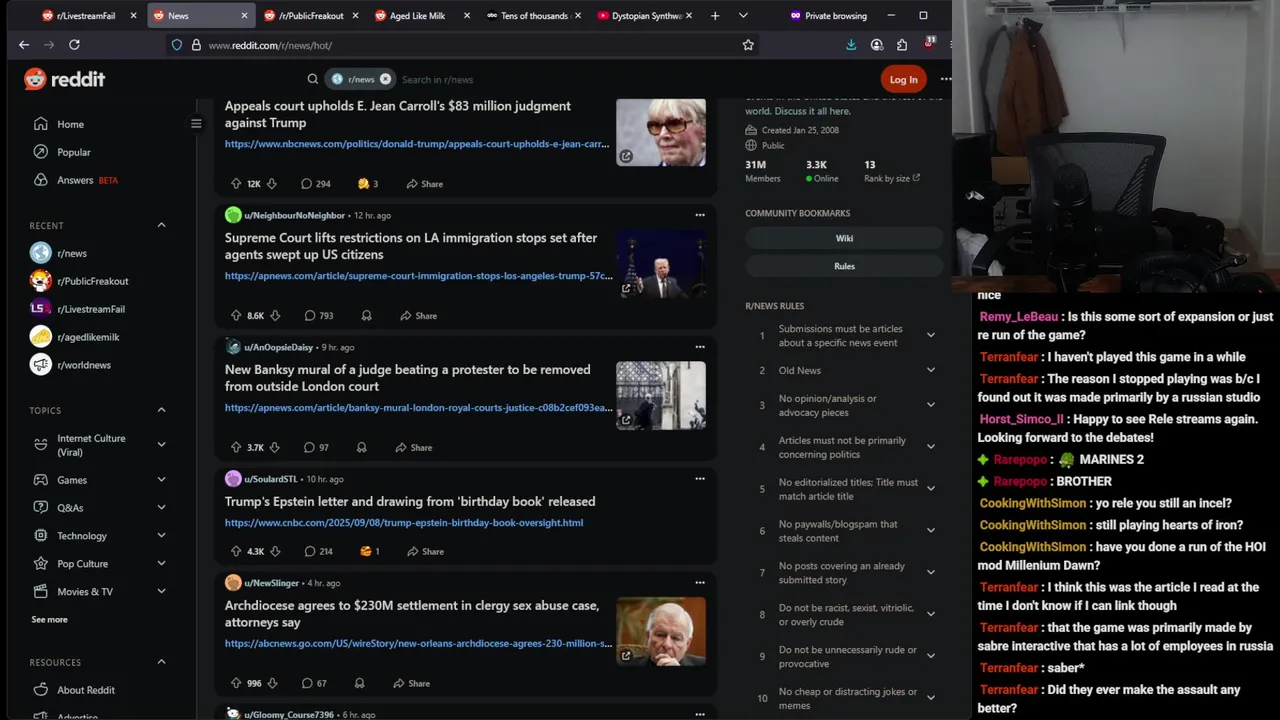
Task: Expand rule 1 about specific news event
Action: pos(931,335)
